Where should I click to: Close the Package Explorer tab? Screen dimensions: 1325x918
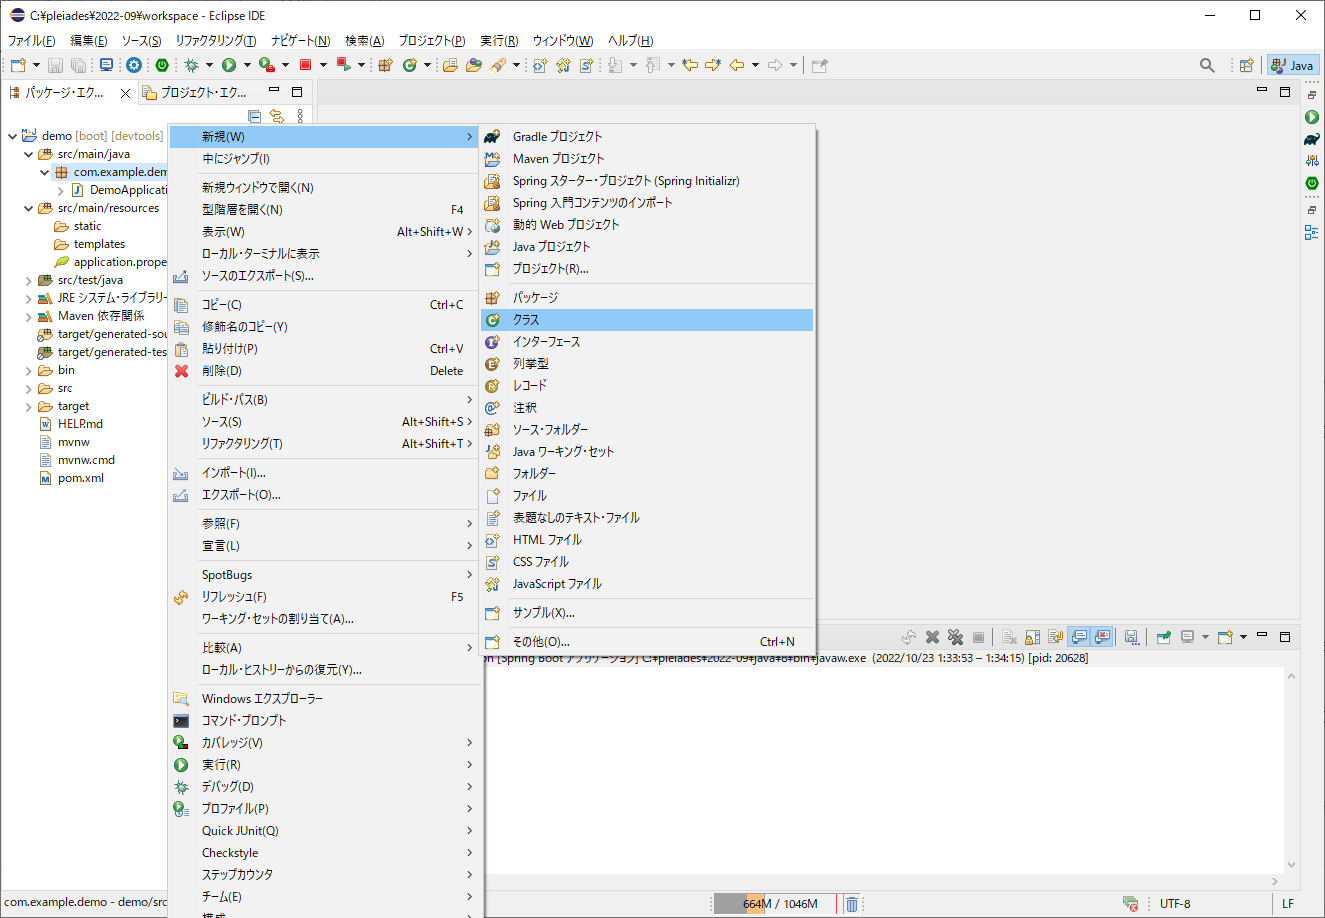[x=125, y=93]
